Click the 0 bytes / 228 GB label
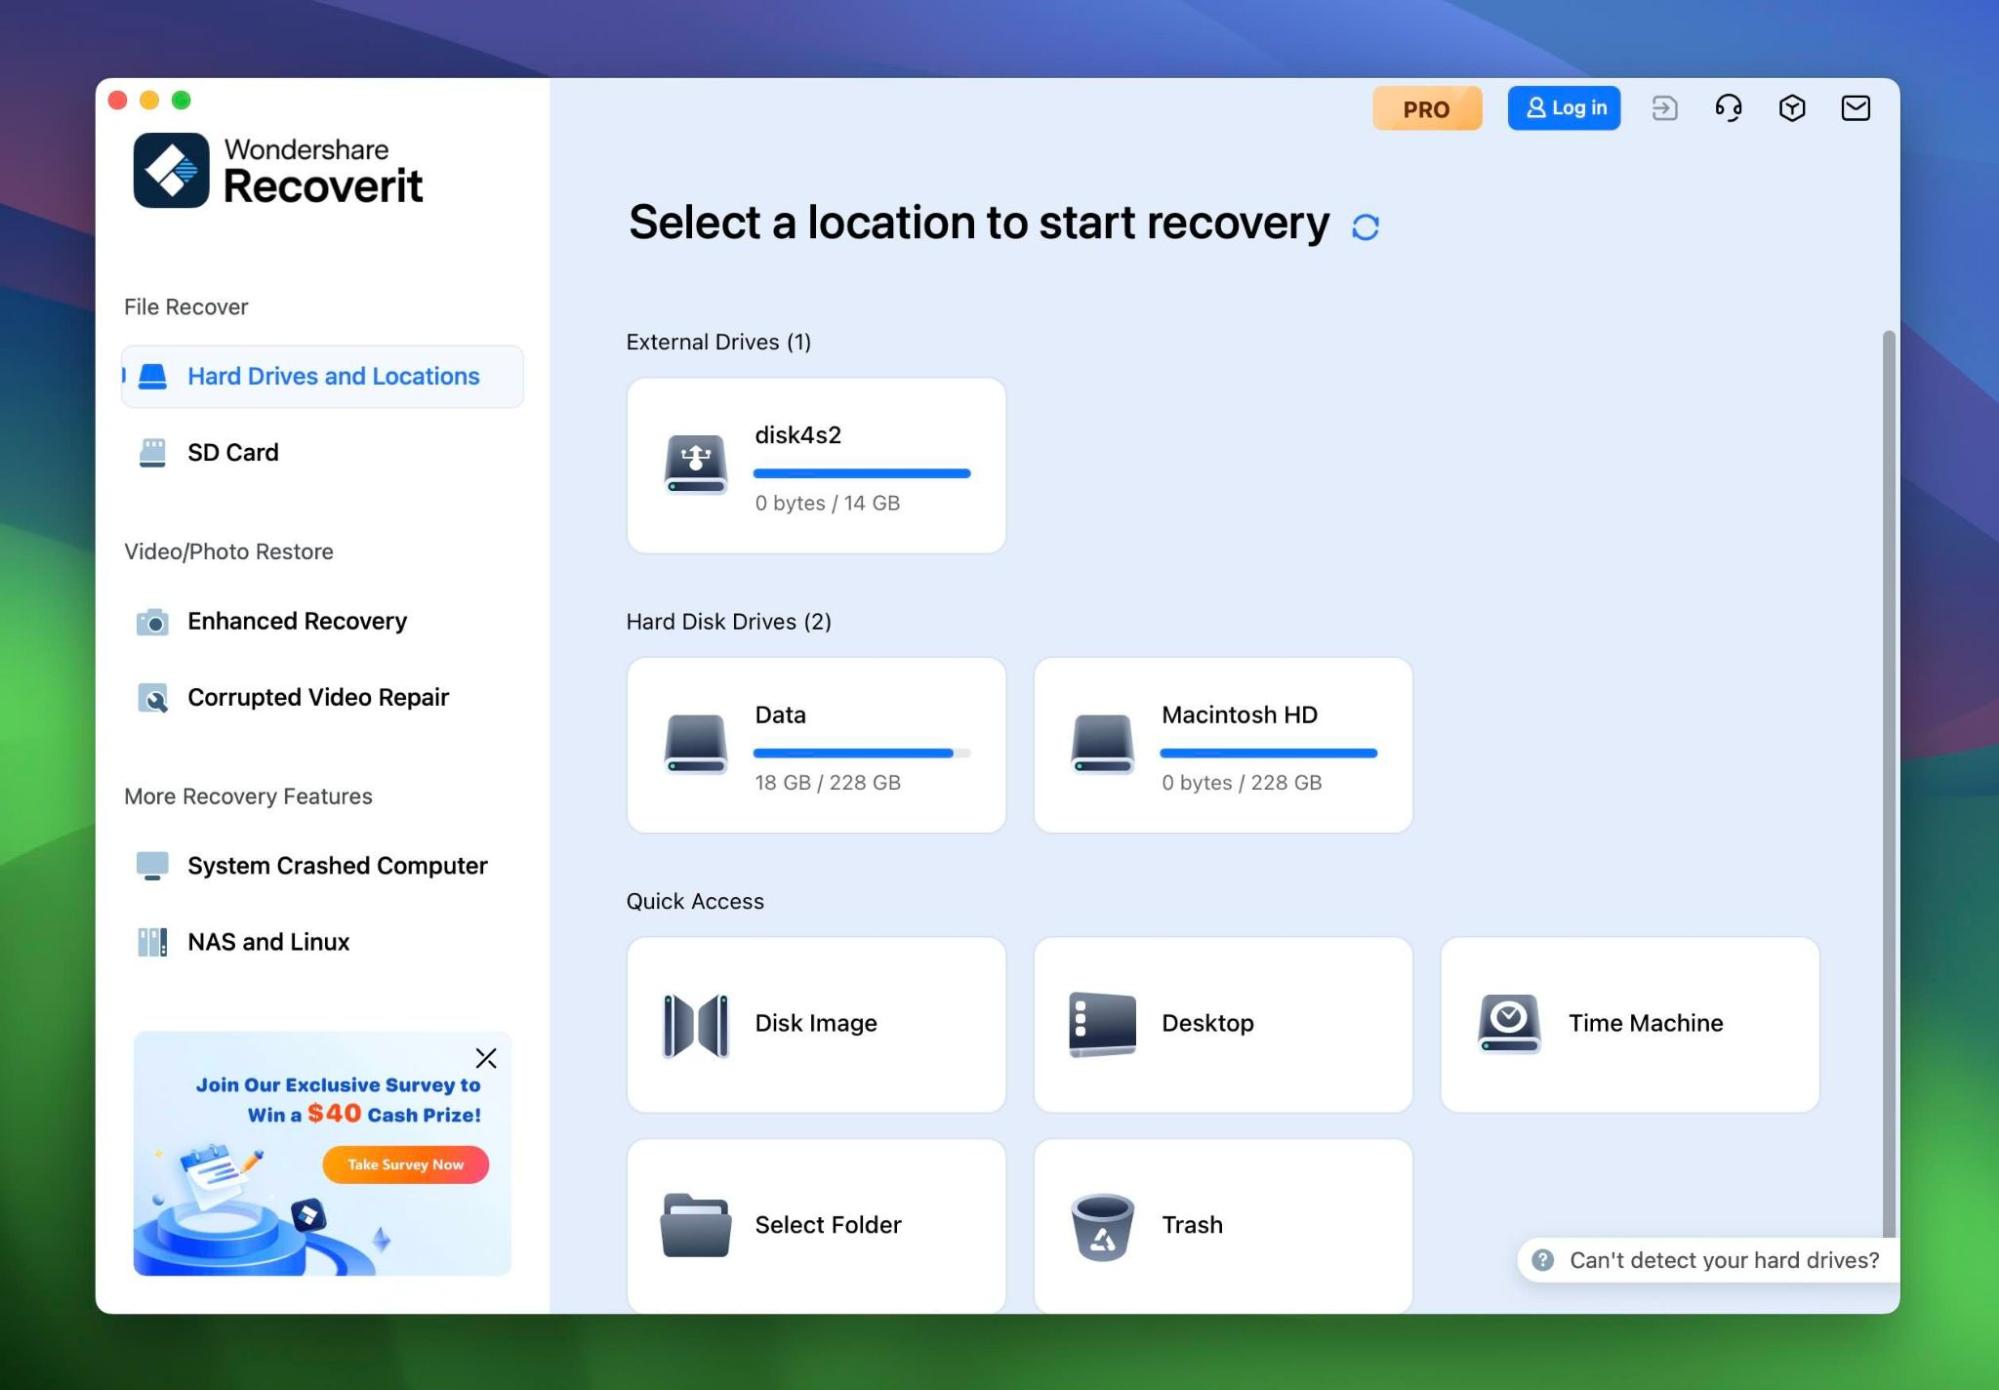 point(1241,783)
